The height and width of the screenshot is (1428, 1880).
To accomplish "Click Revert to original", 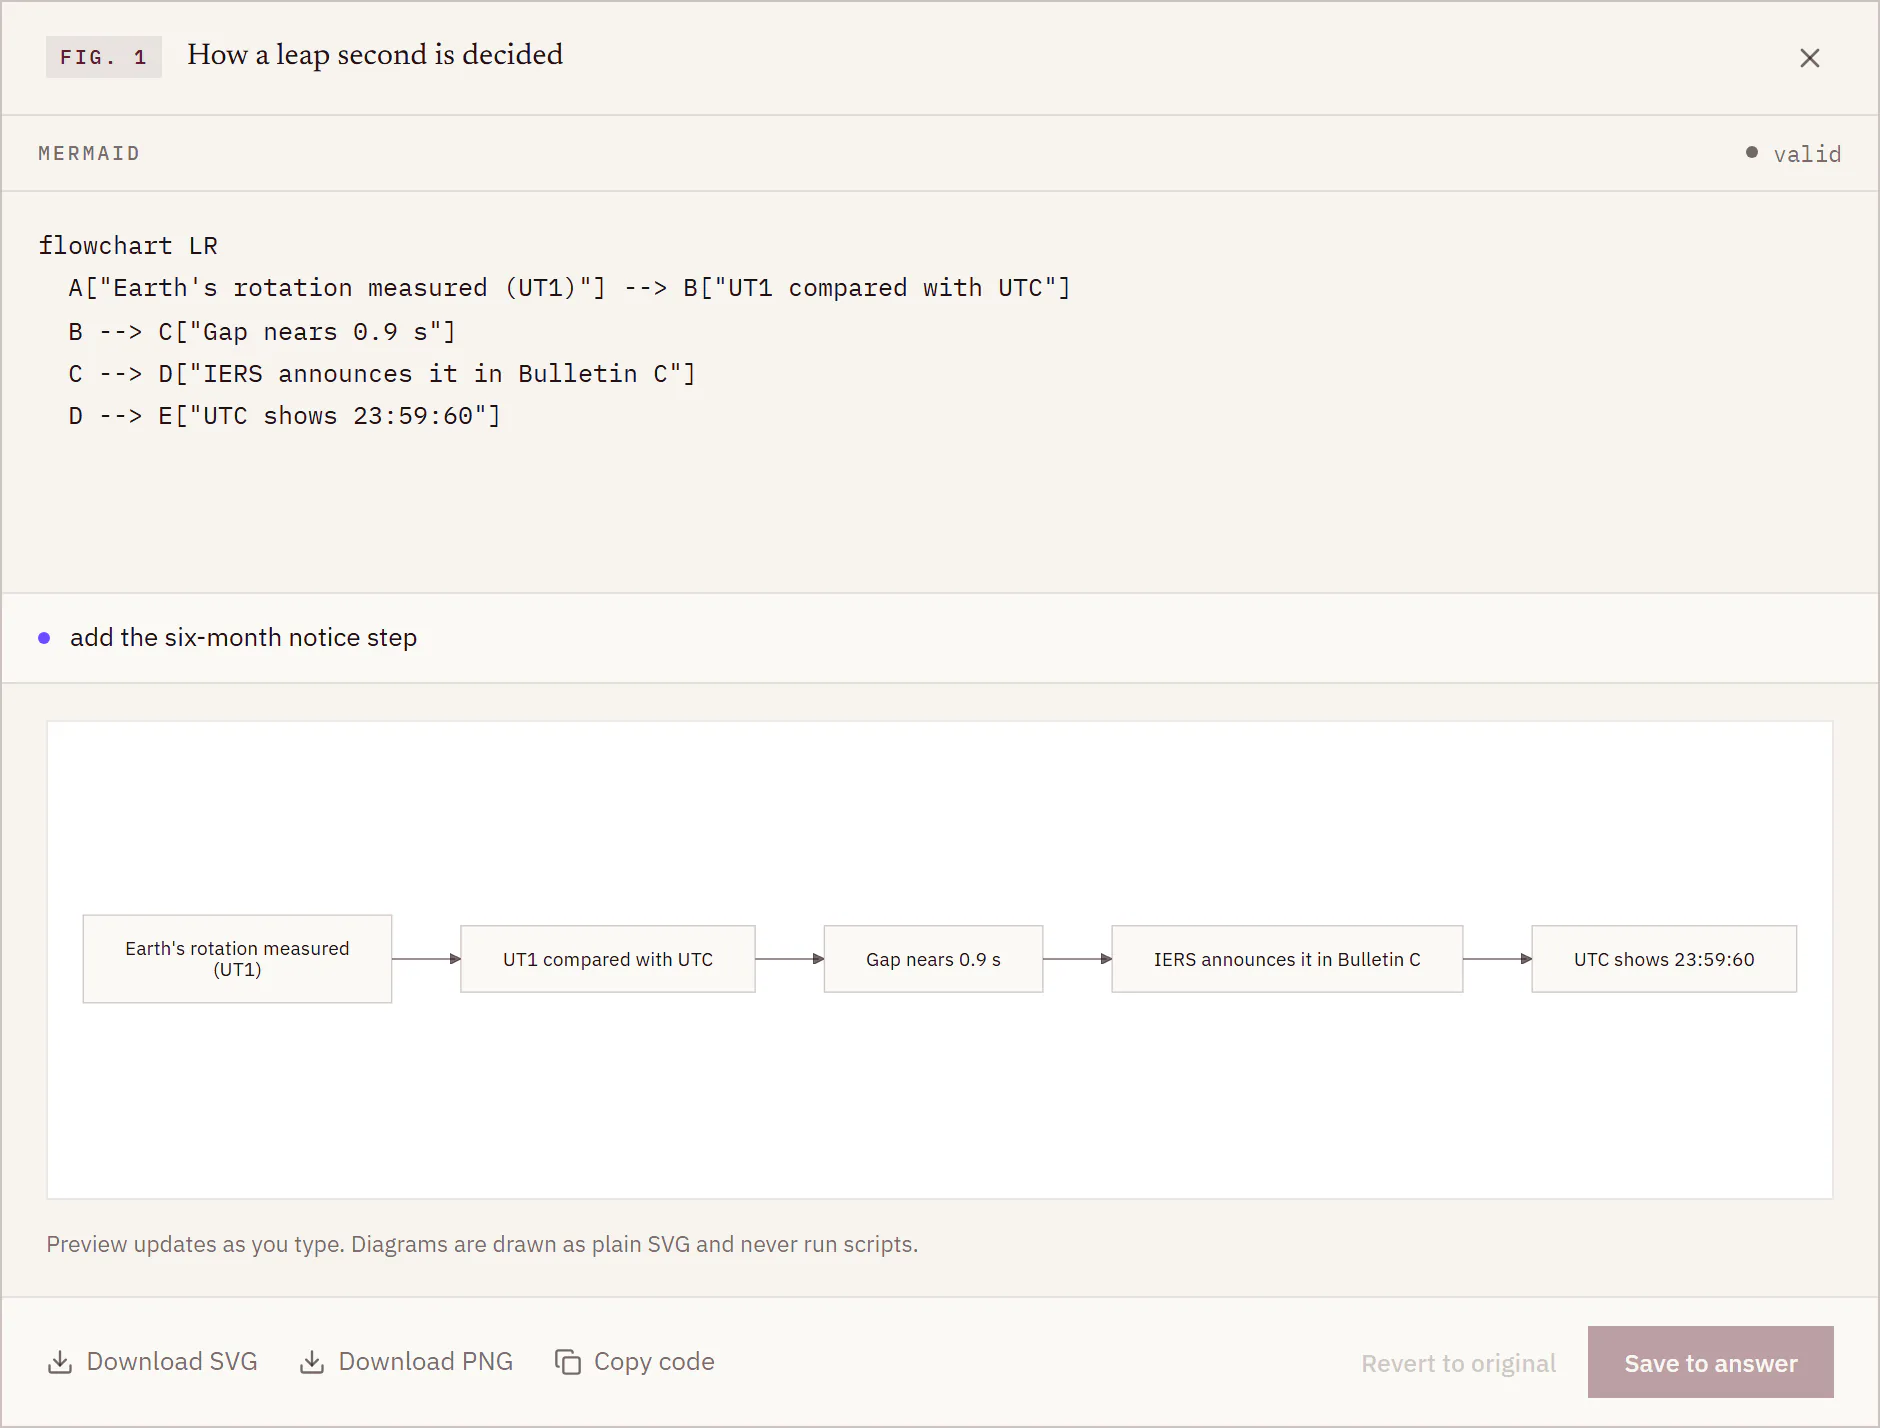I will click(x=1458, y=1363).
